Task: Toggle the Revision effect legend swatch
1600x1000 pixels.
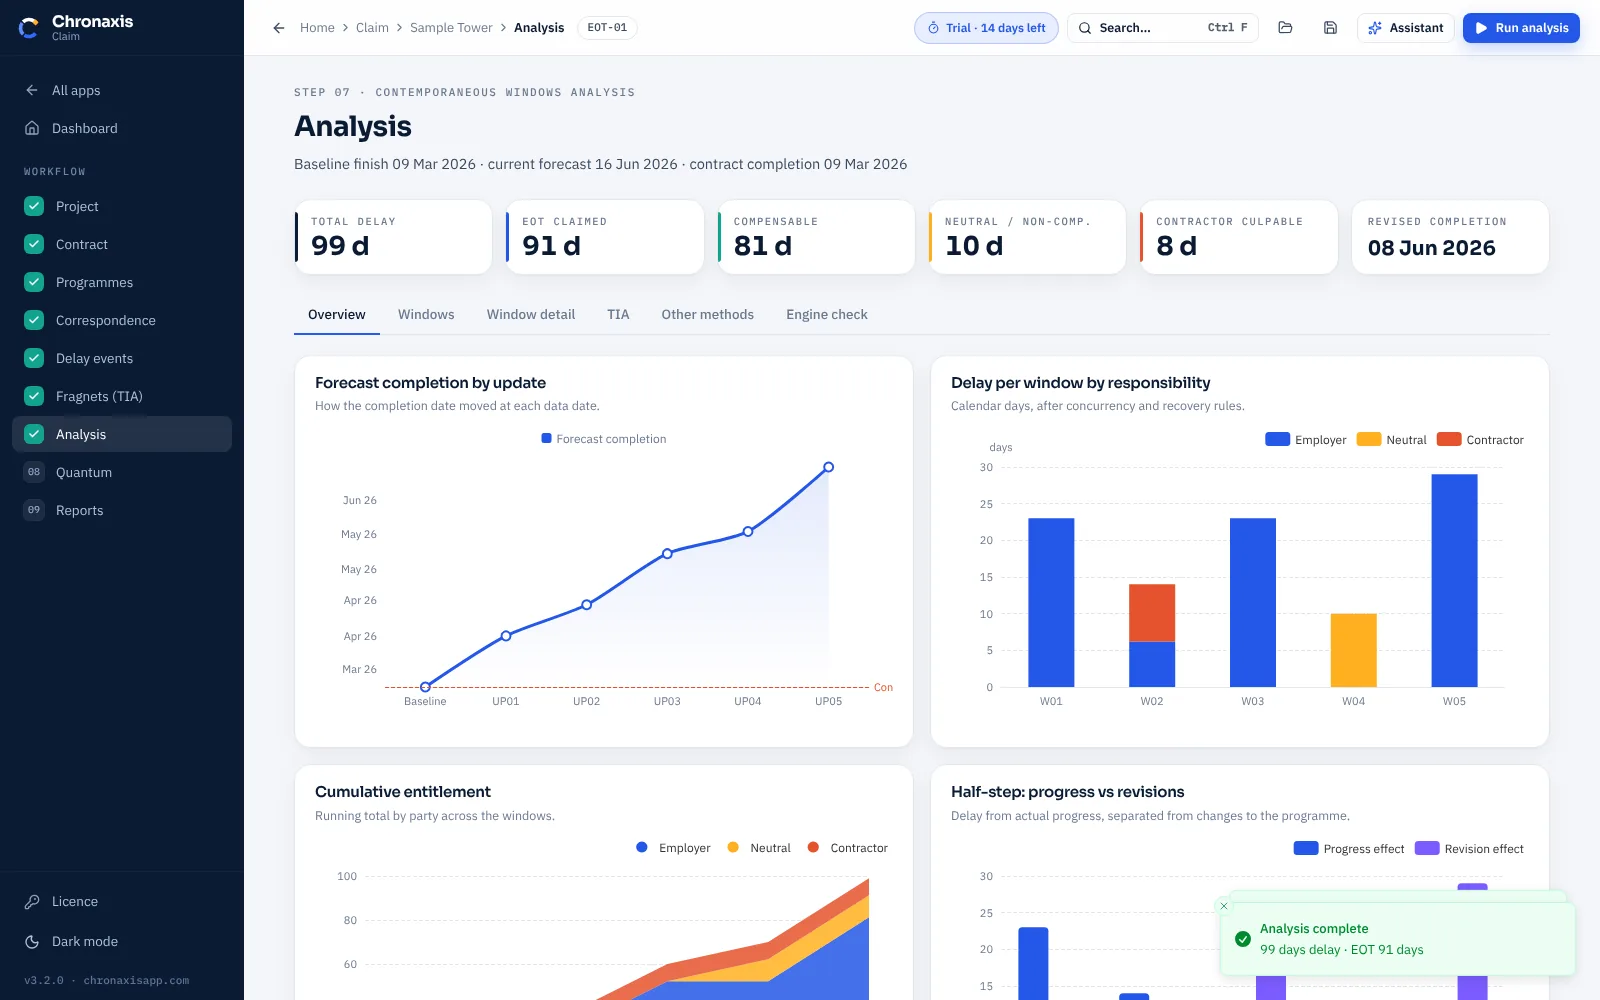Action: pos(1427,848)
